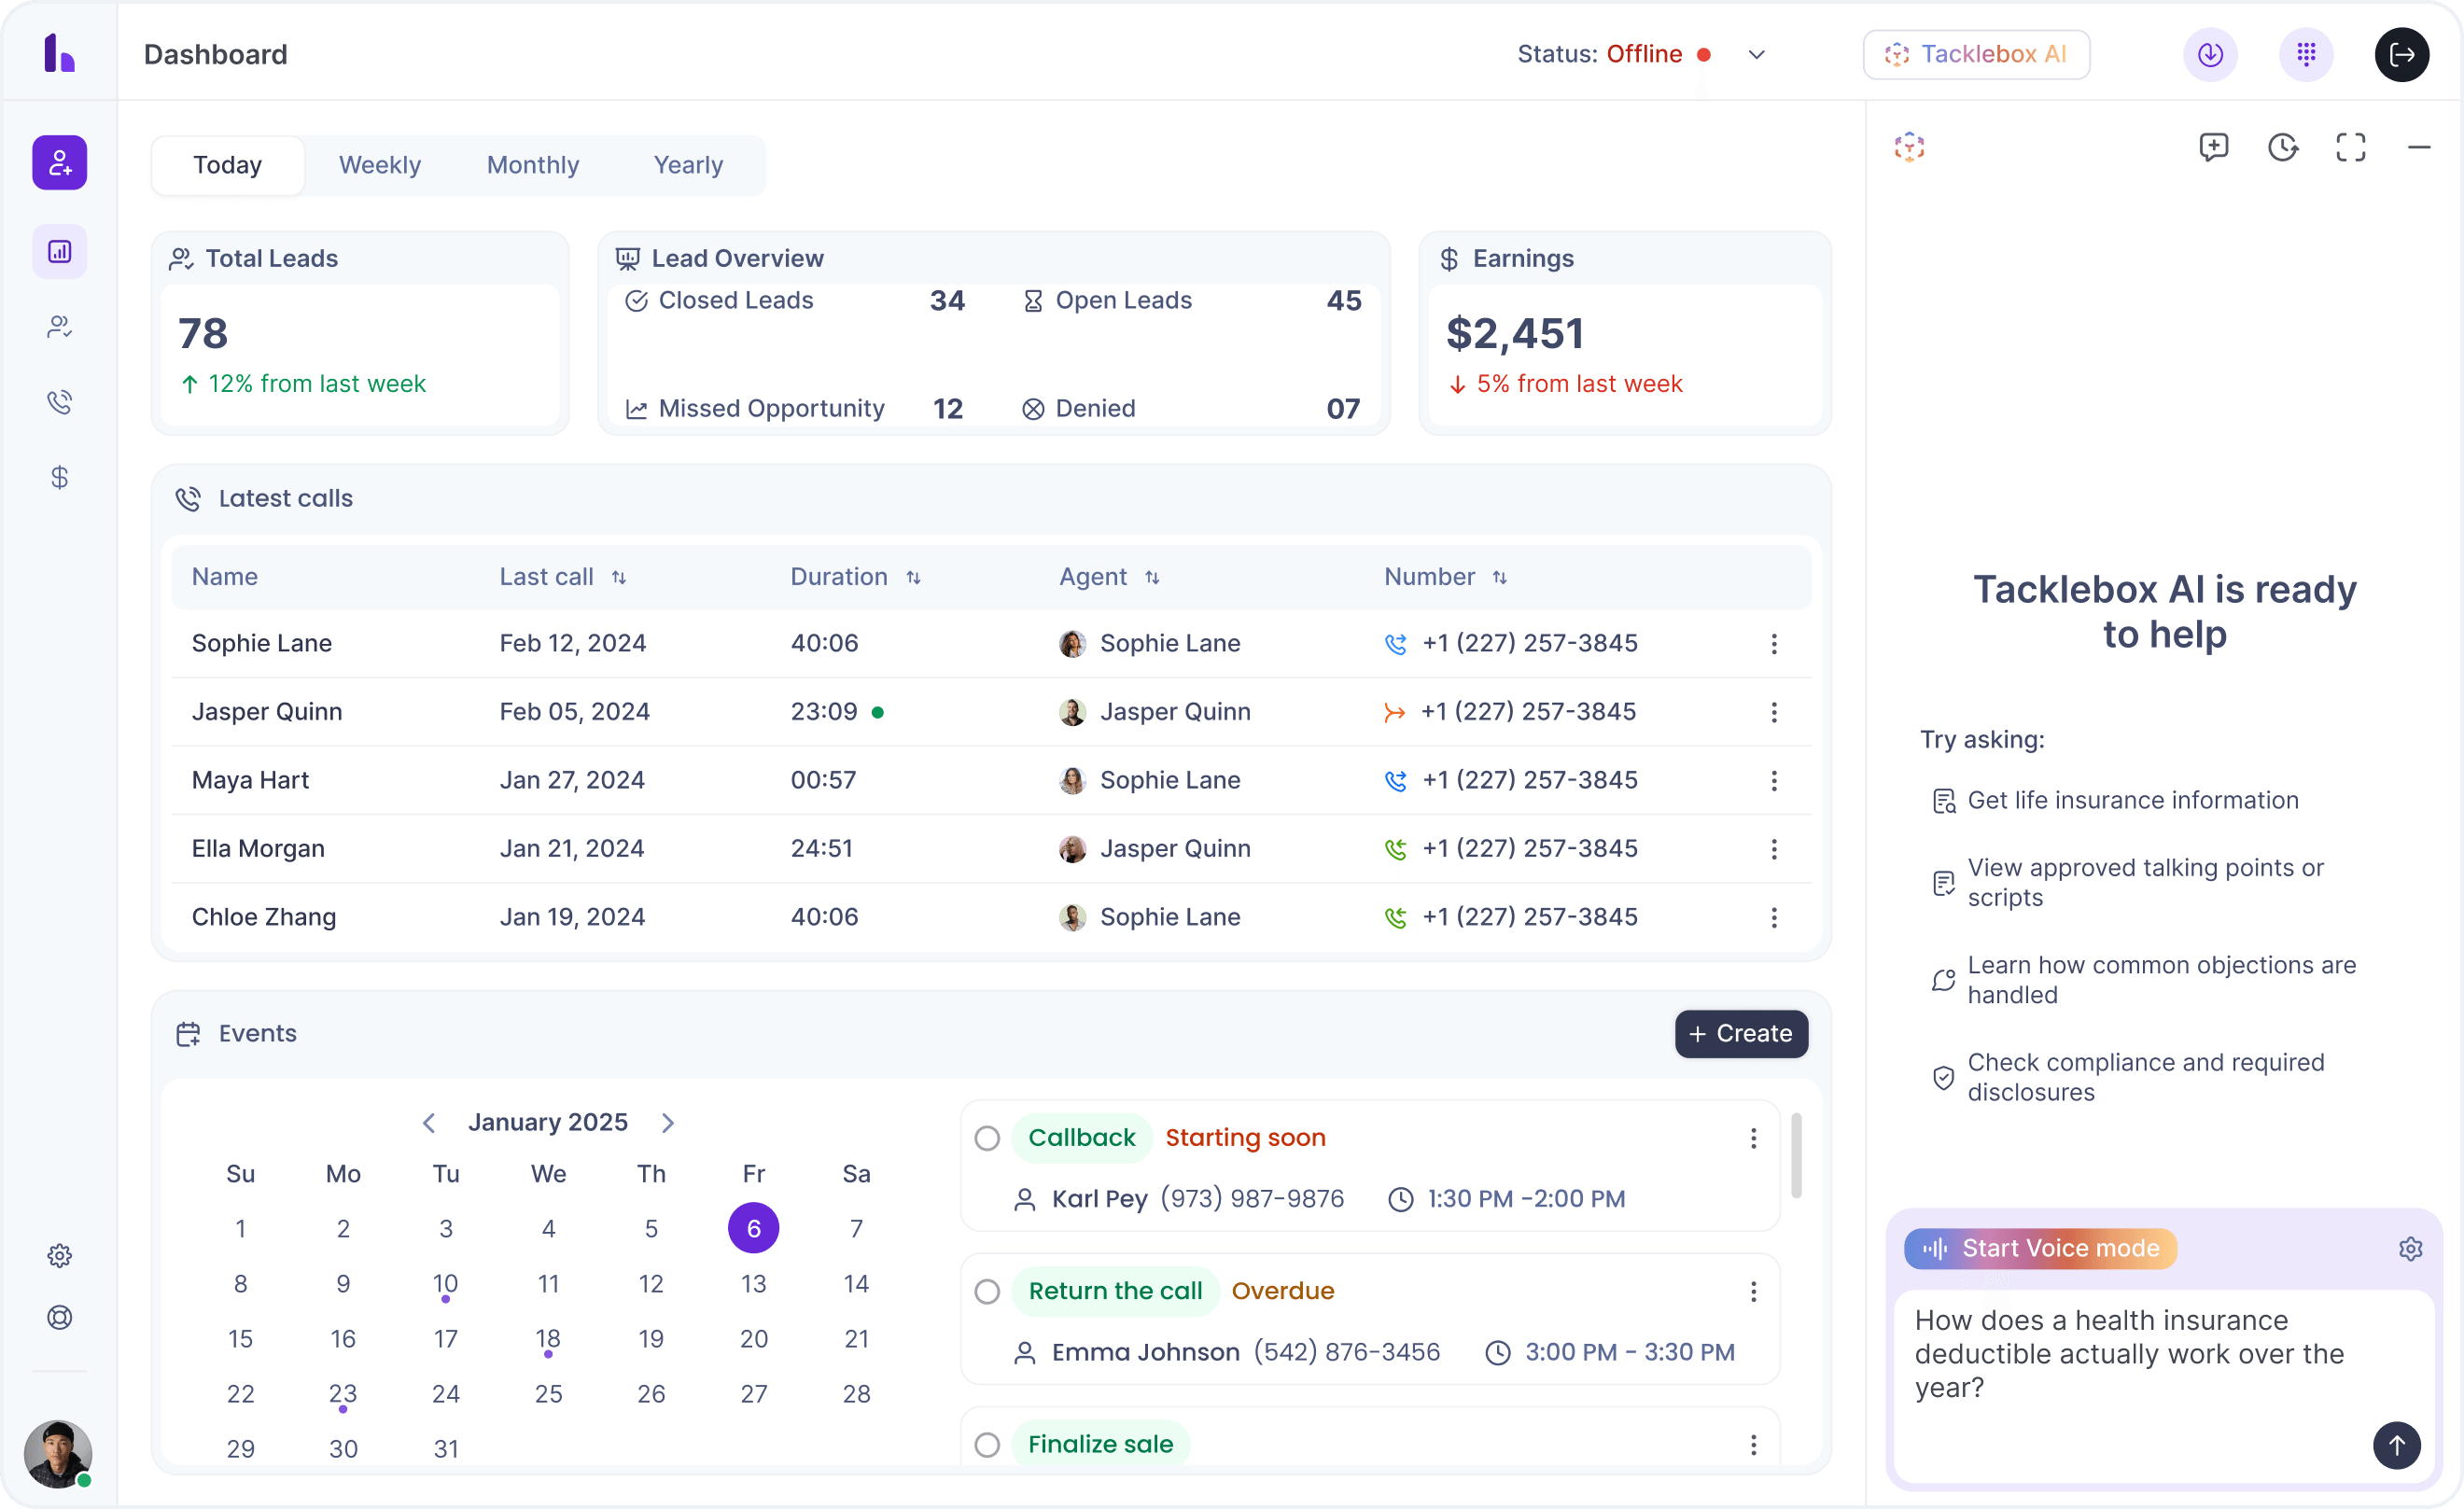The image size is (2464, 1509).
Task: Open the Analytics dashboard icon in the sidebar
Action: click(59, 251)
